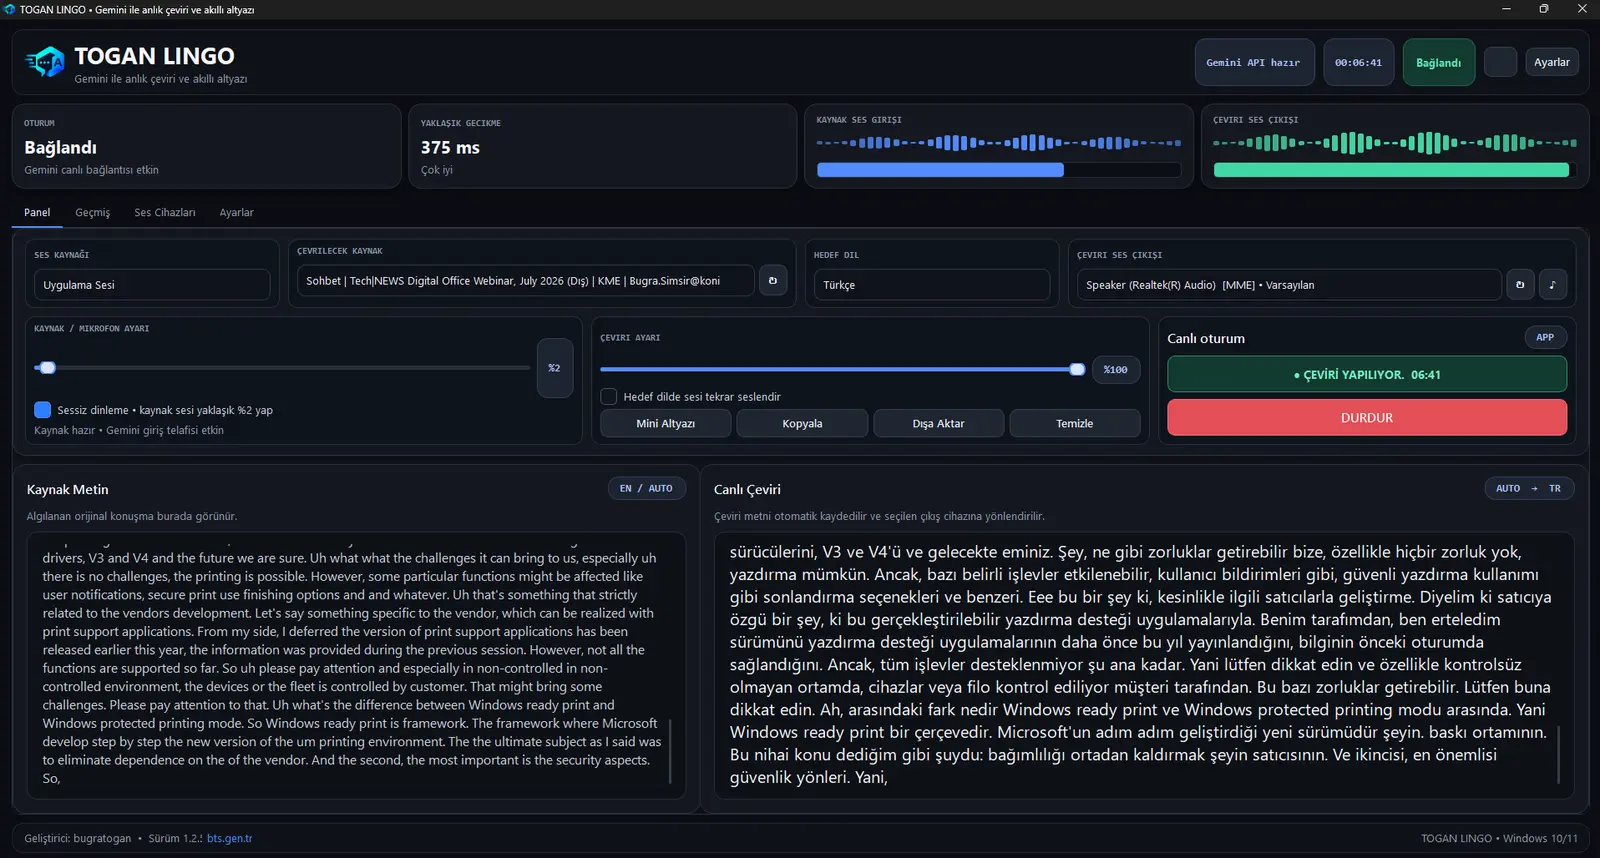Click the 'ÇEVİRİ YAPILIYOR. 06:41' status bar
1600x858 pixels.
1366,375
